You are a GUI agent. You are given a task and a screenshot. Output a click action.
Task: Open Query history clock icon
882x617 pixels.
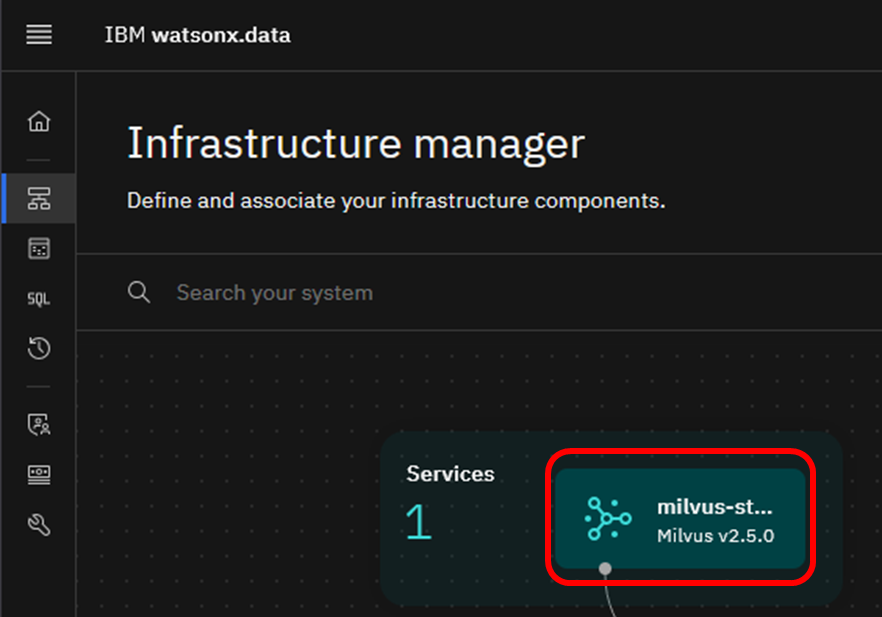(39, 349)
